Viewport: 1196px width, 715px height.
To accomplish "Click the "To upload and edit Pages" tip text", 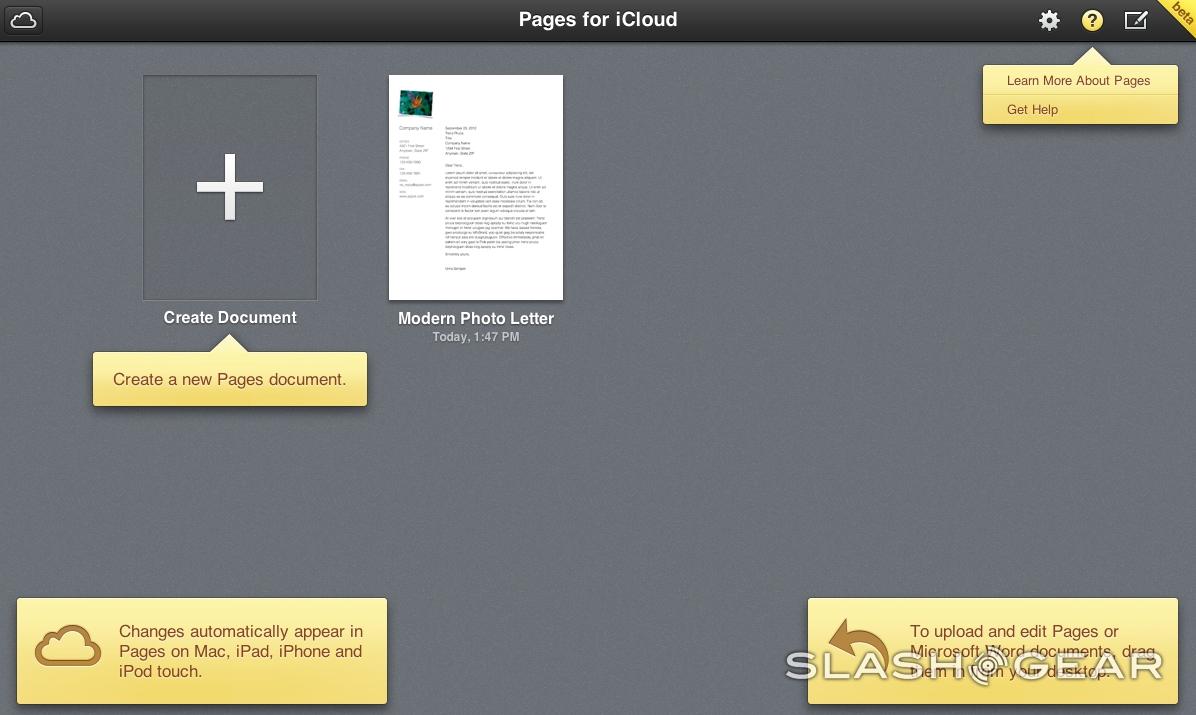I will coord(1014,632).
